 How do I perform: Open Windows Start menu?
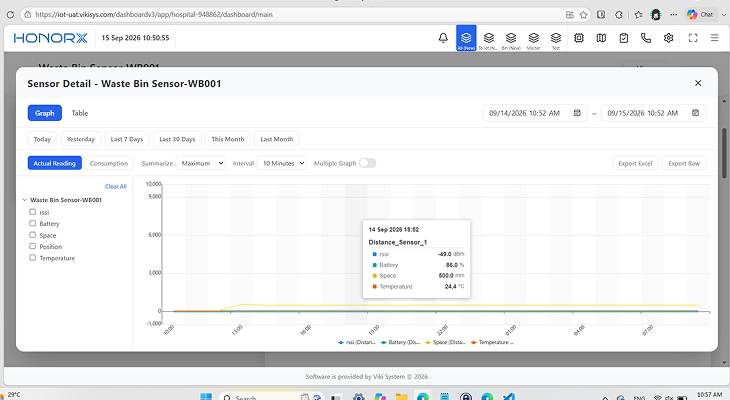pos(206,396)
